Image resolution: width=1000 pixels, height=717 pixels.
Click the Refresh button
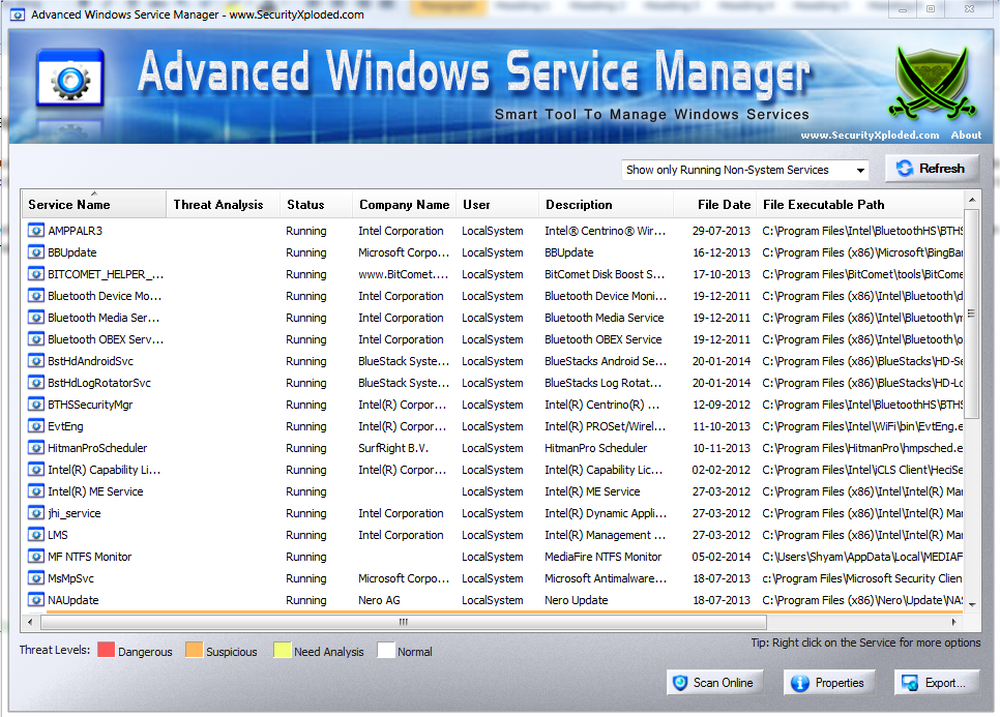tap(932, 168)
